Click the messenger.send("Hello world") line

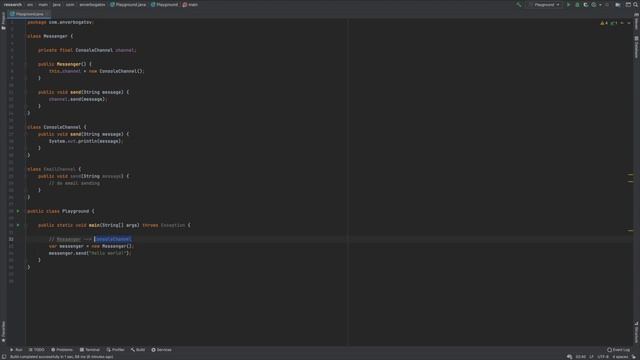coord(90,253)
